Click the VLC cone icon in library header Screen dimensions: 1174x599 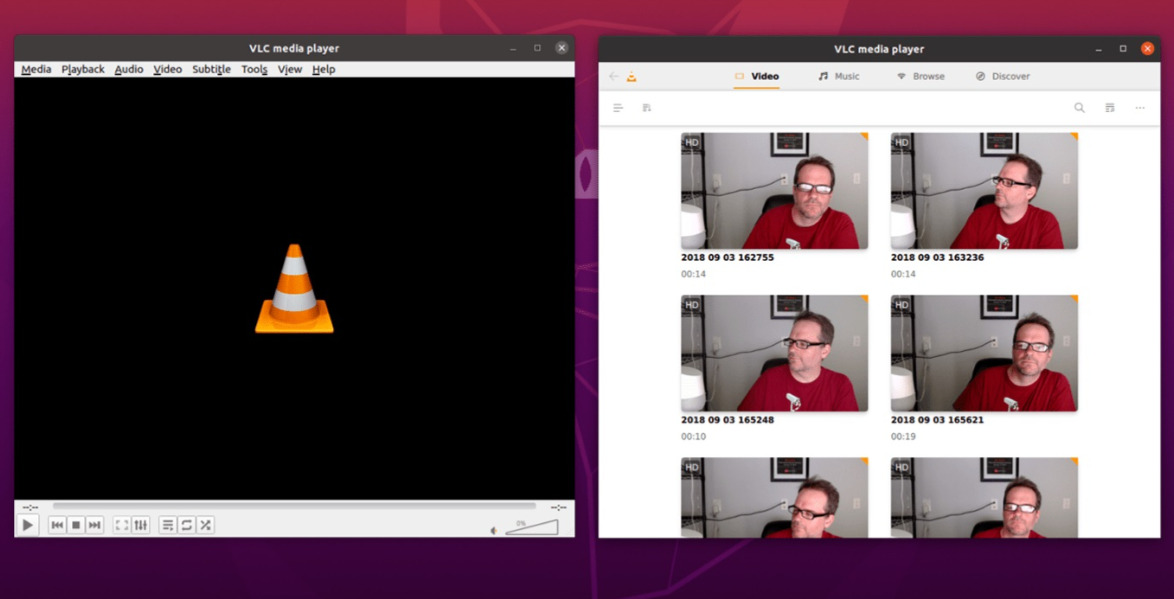(632, 76)
